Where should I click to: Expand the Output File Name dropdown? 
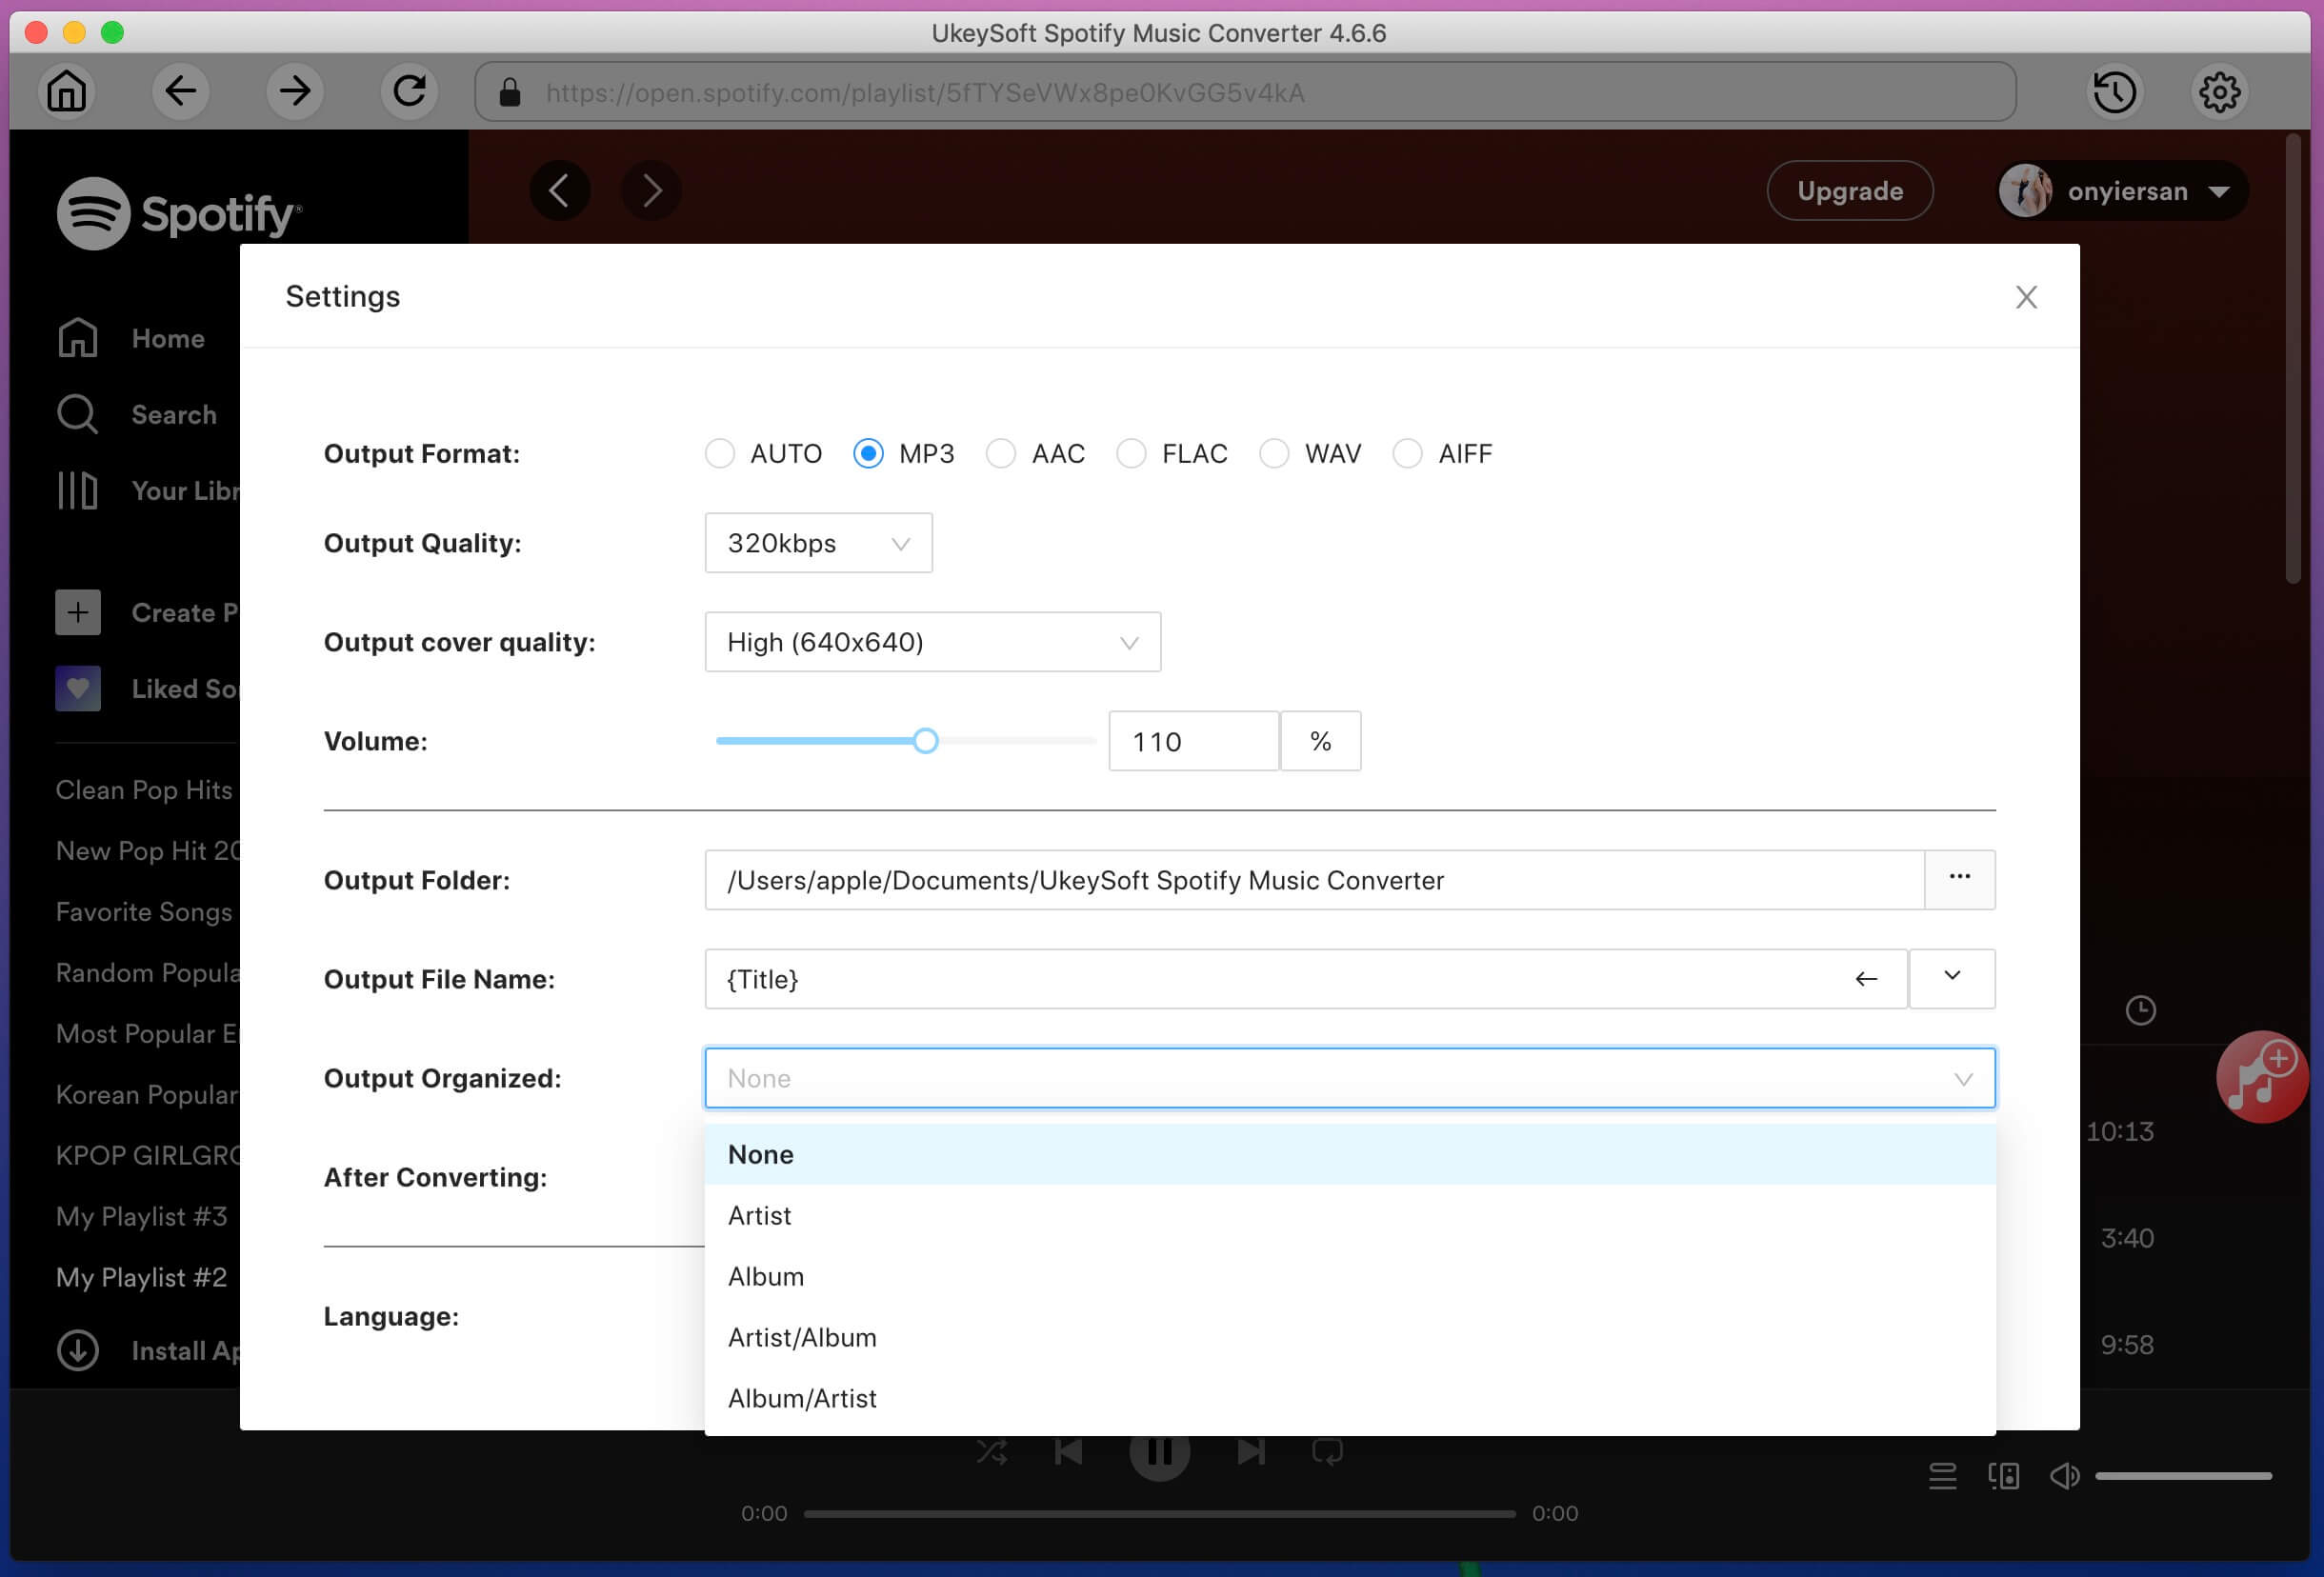click(1951, 977)
